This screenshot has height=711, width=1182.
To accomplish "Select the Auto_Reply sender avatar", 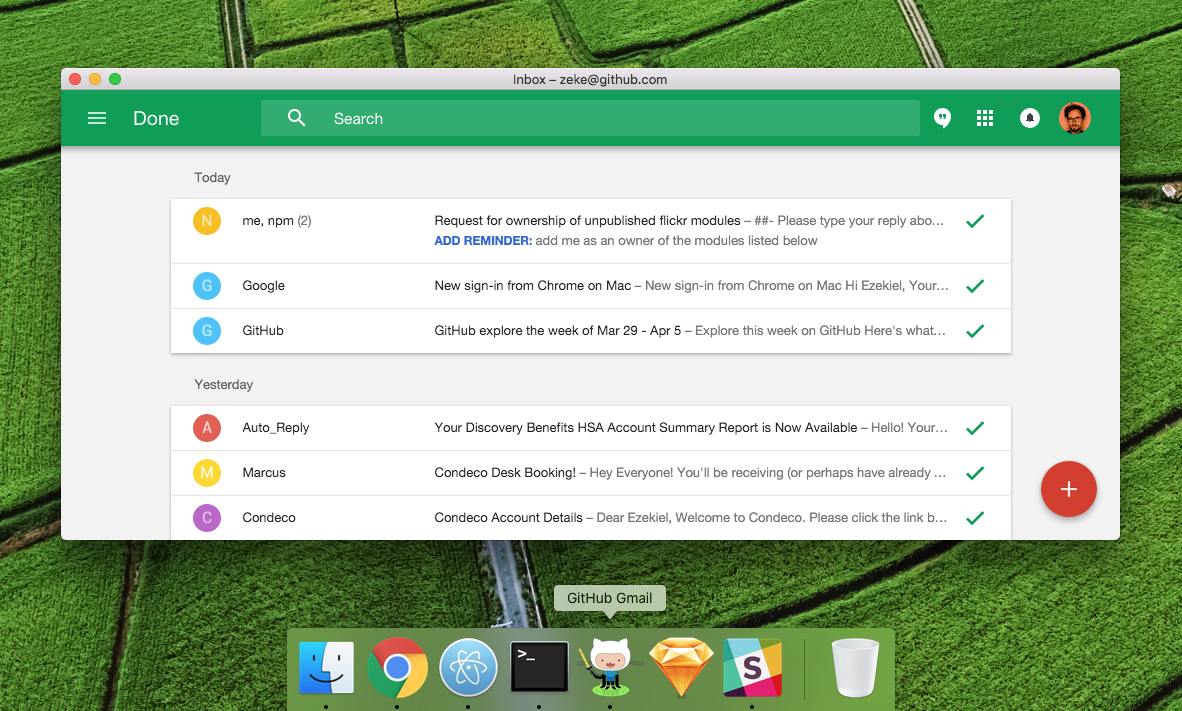I will click(207, 428).
